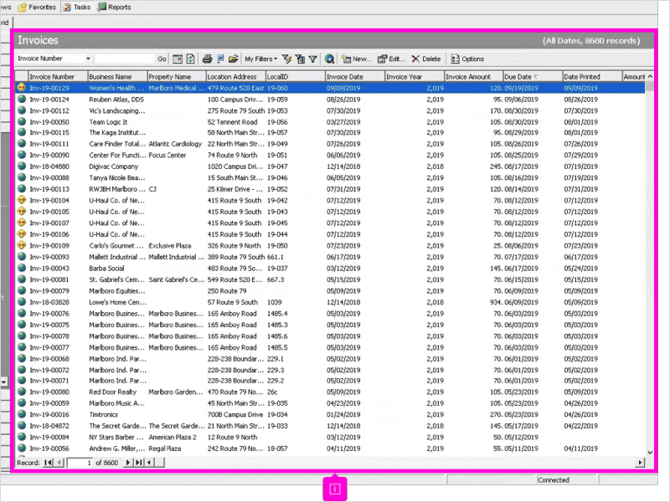Image resolution: width=670 pixels, height=502 pixels.
Task: Sort by Due Date column header
Action: pyautogui.click(x=533, y=76)
